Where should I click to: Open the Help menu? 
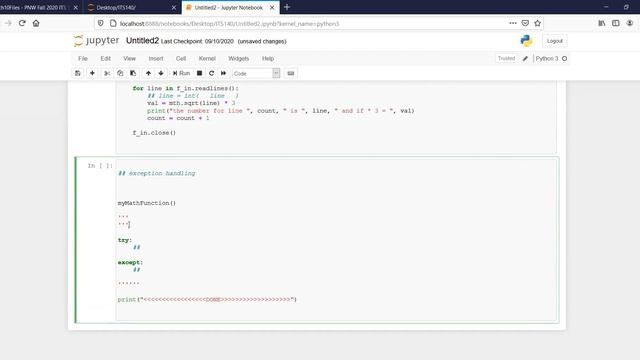(x=268, y=58)
